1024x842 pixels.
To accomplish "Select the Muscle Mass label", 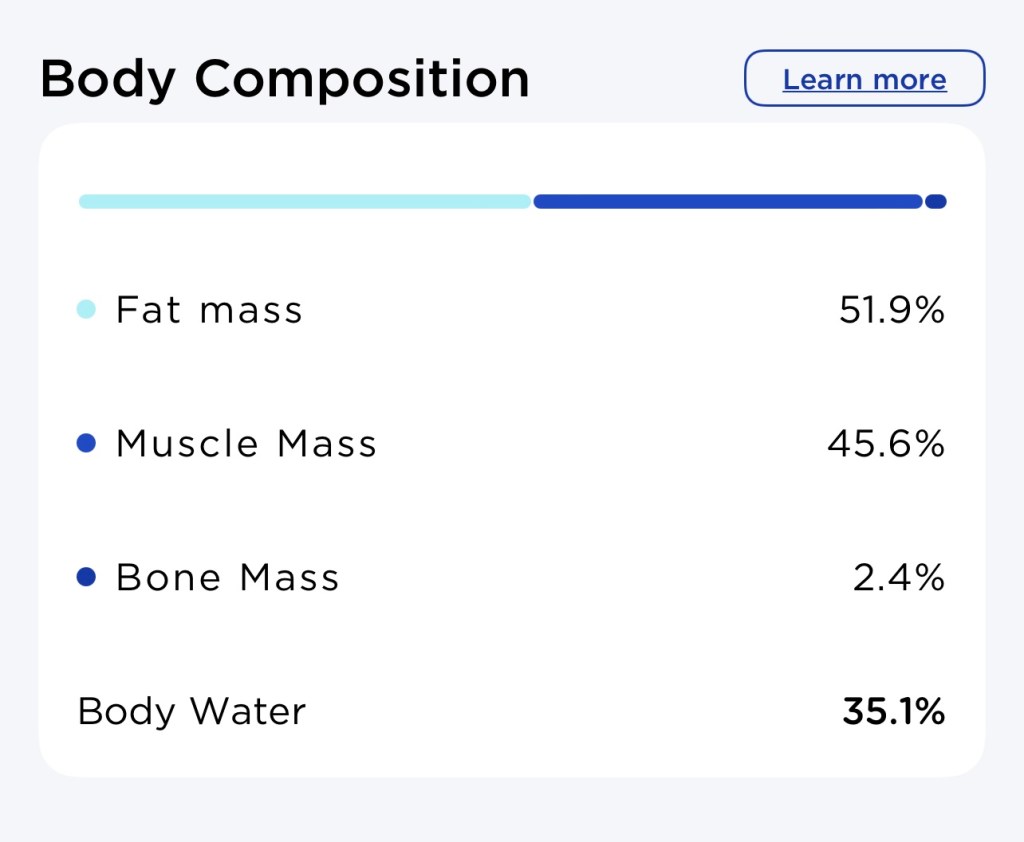I will pyautogui.click(x=246, y=443).
